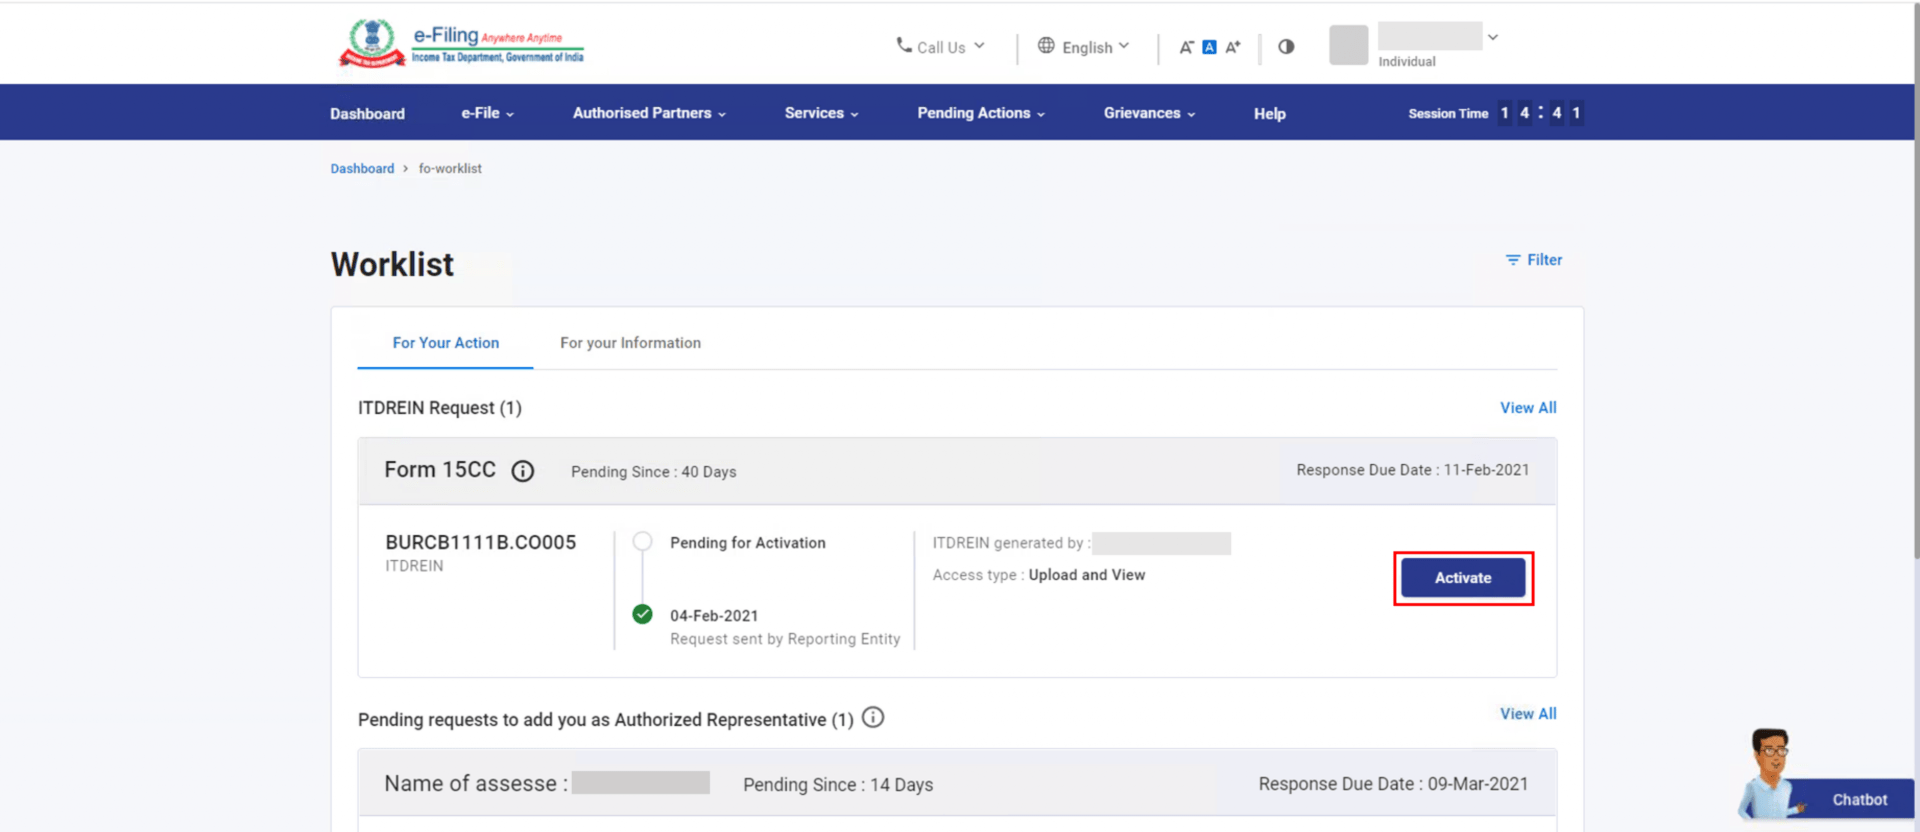Open the Filter option for Worklist
The image size is (1920, 832).
point(1534,260)
